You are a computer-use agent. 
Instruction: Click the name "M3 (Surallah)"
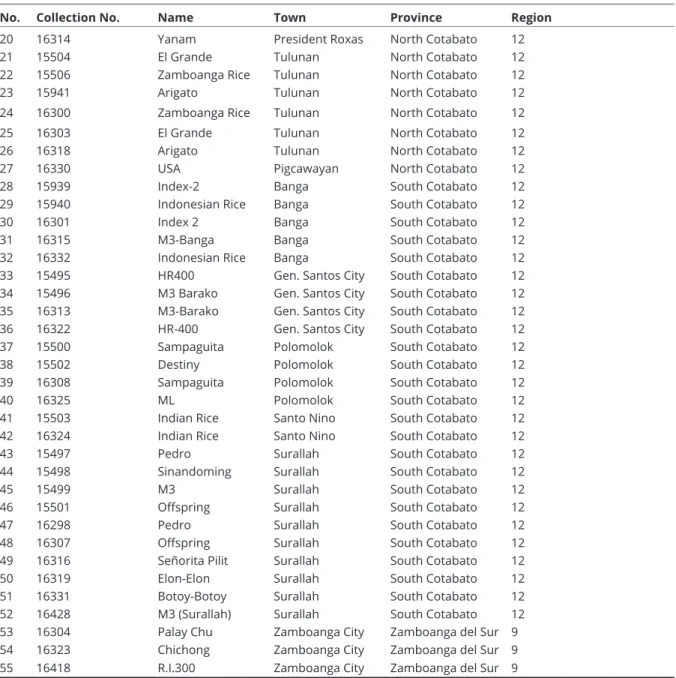click(195, 614)
